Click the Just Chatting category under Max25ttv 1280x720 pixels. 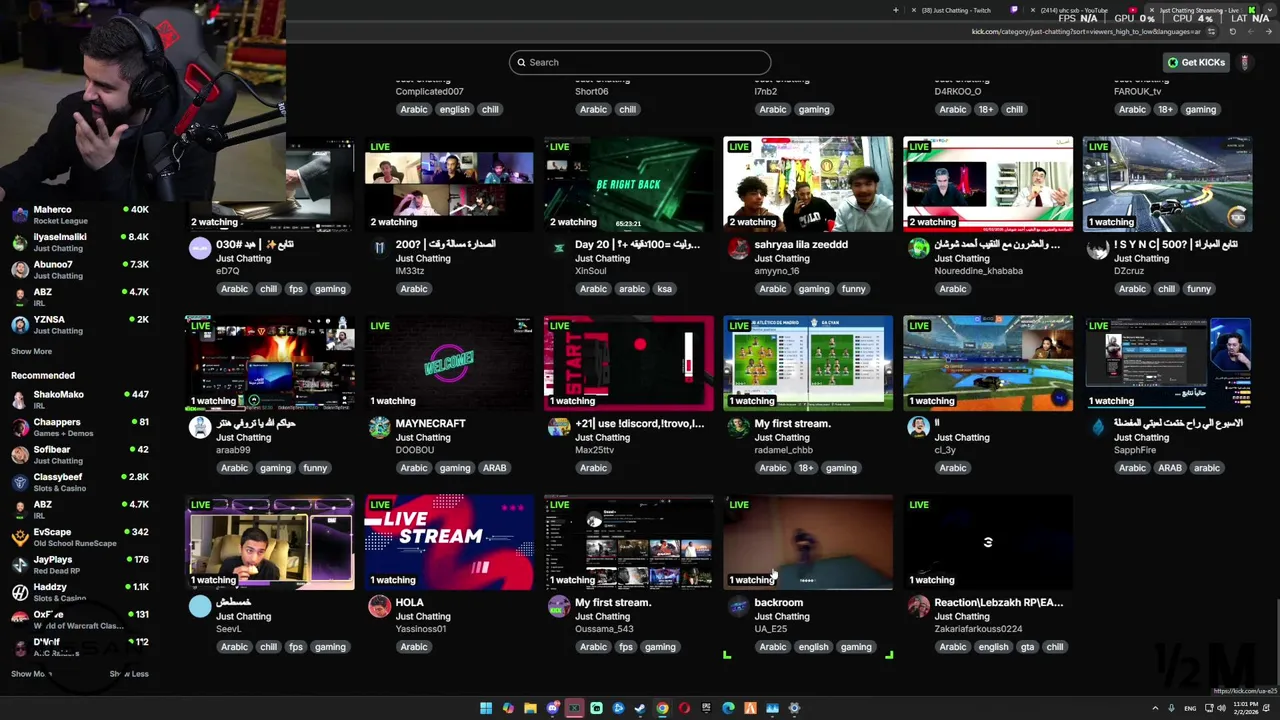click(x=602, y=437)
